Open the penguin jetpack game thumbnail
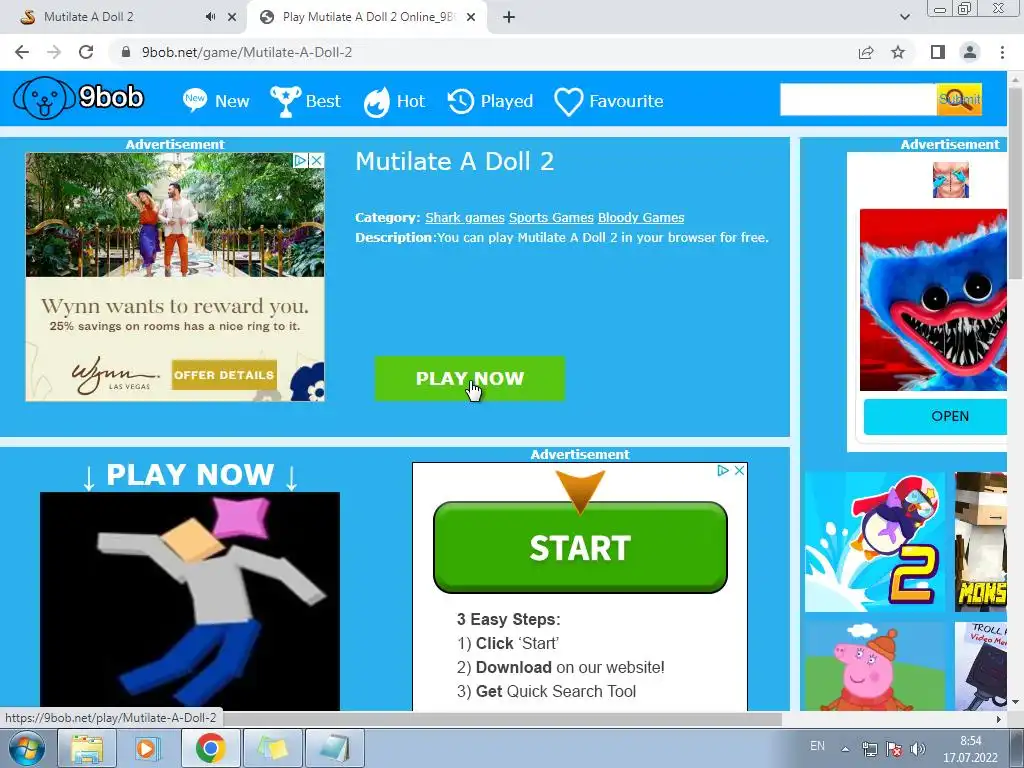This screenshot has height=768, width=1024. (874, 542)
